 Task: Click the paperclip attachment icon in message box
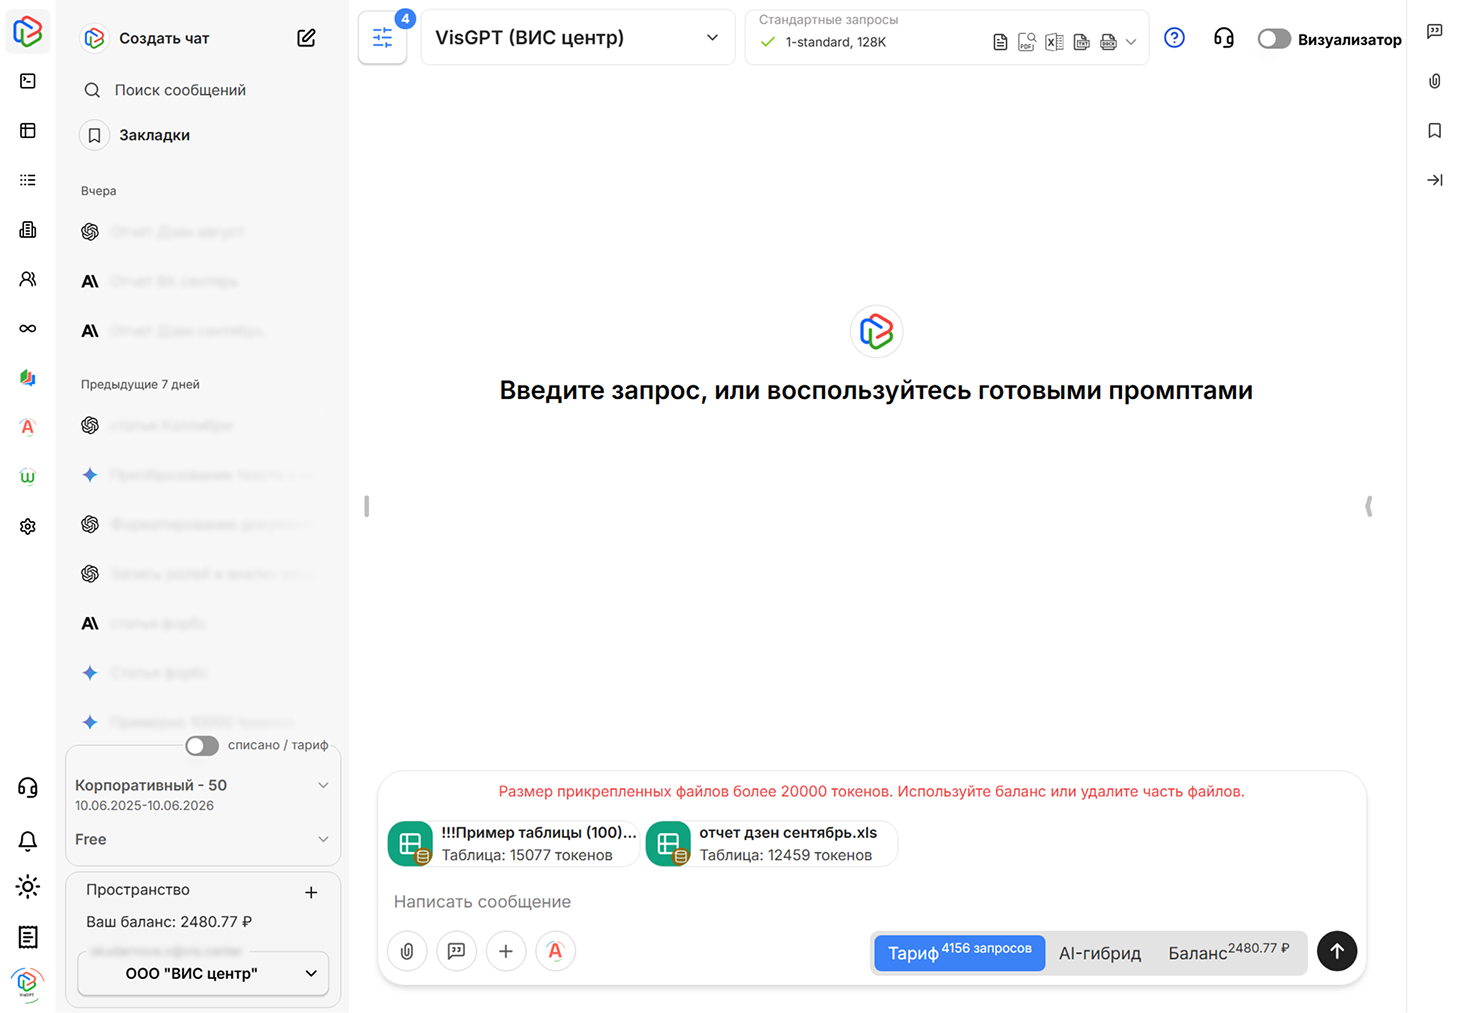coord(407,951)
